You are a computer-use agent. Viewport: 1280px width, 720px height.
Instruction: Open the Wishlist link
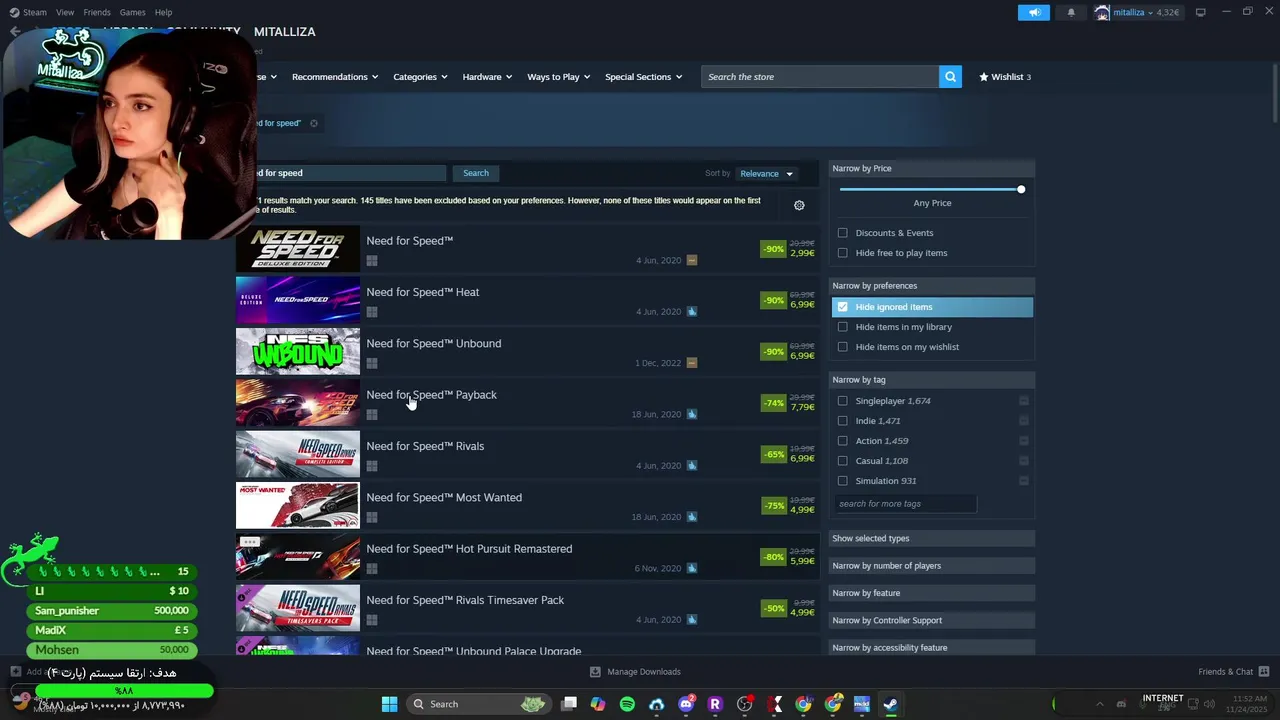point(1005,77)
